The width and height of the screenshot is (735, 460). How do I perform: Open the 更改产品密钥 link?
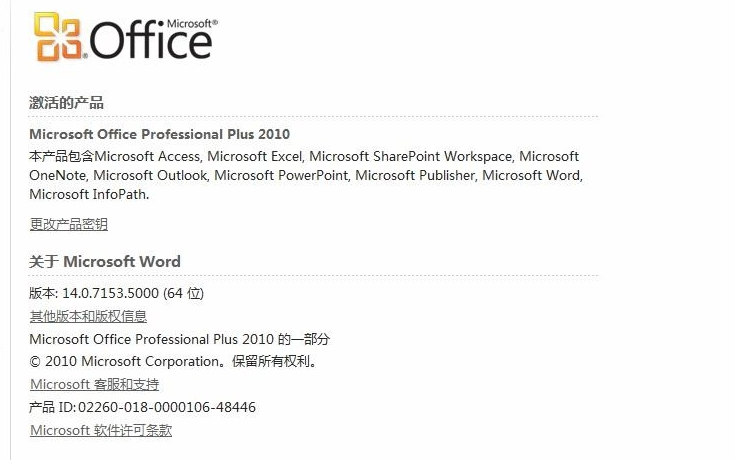point(68,224)
